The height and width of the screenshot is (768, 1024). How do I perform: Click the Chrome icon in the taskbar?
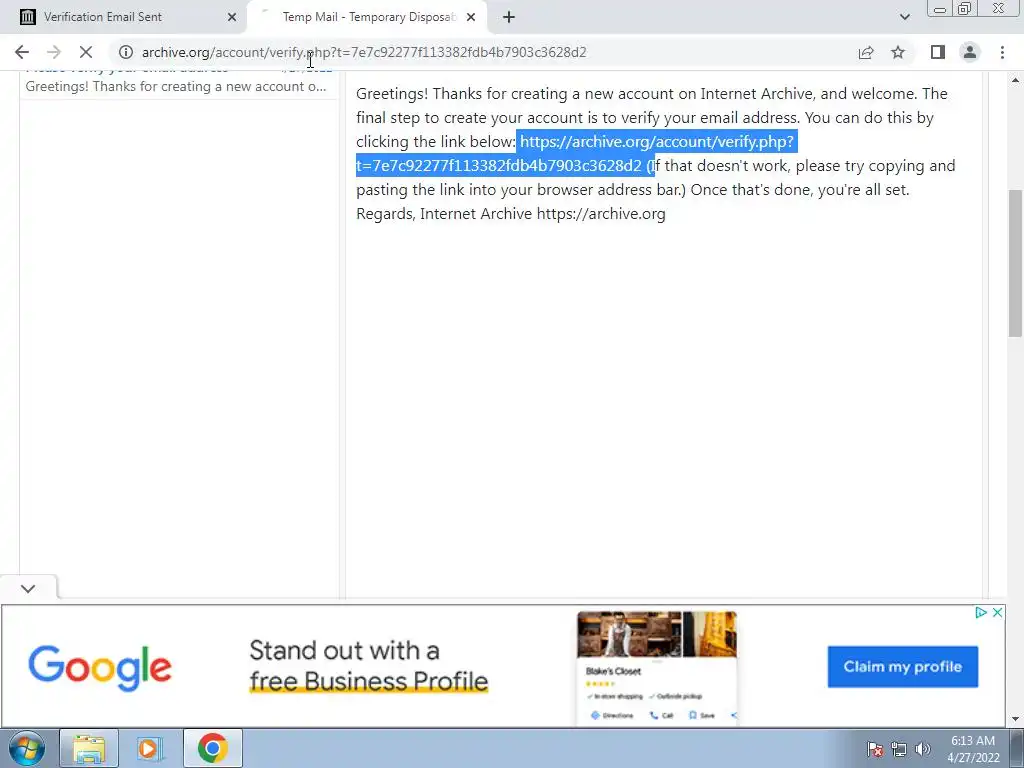212,748
